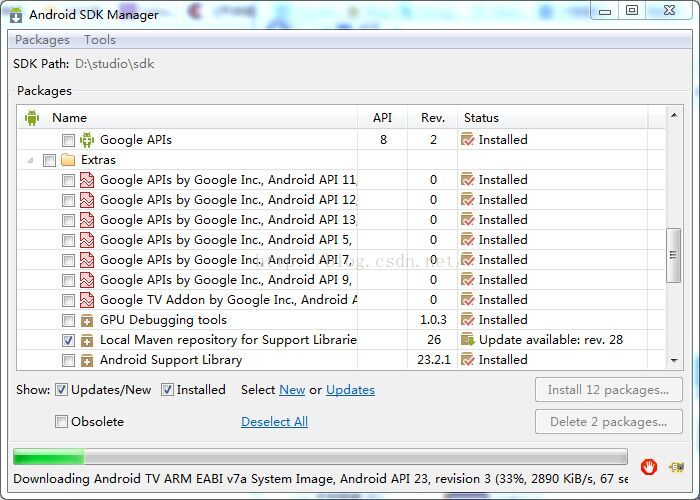Click the Android Support Library package icon

(87, 360)
